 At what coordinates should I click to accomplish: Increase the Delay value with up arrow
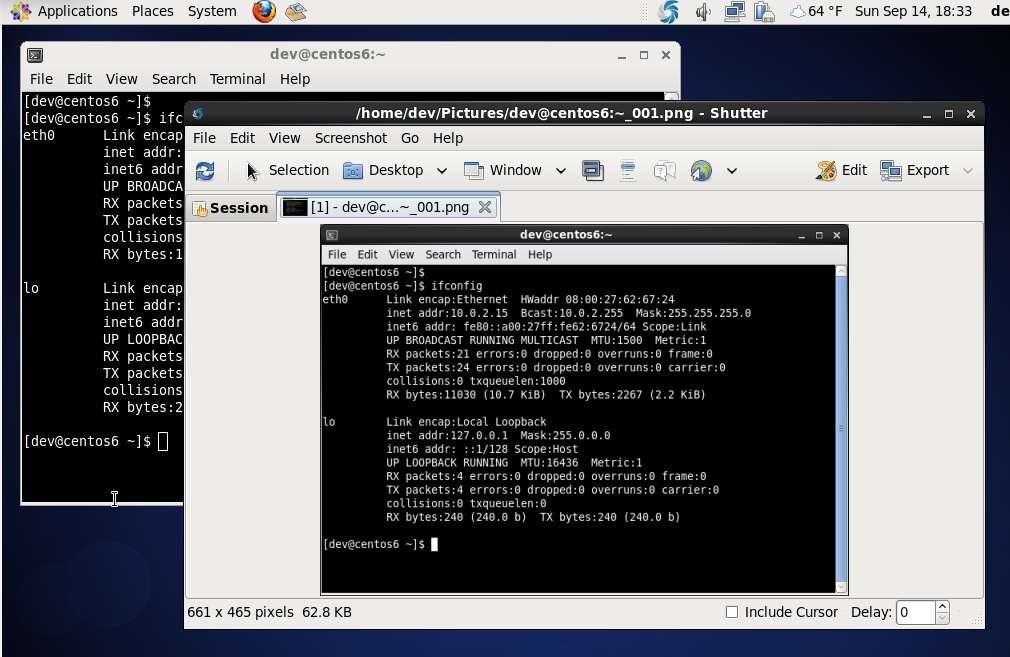coord(942,606)
